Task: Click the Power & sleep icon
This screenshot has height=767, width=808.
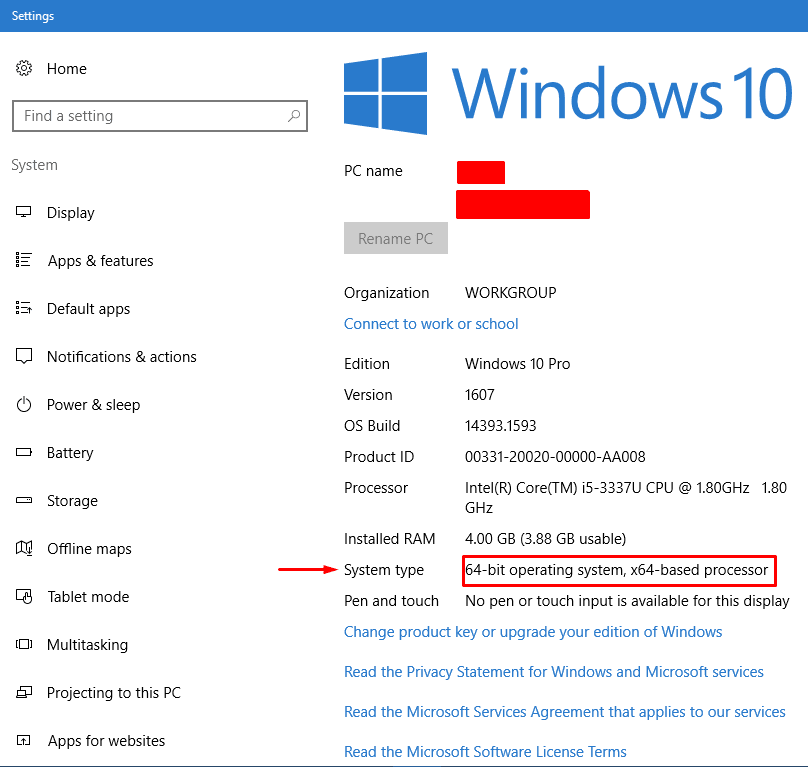Action: (x=24, y=404)
